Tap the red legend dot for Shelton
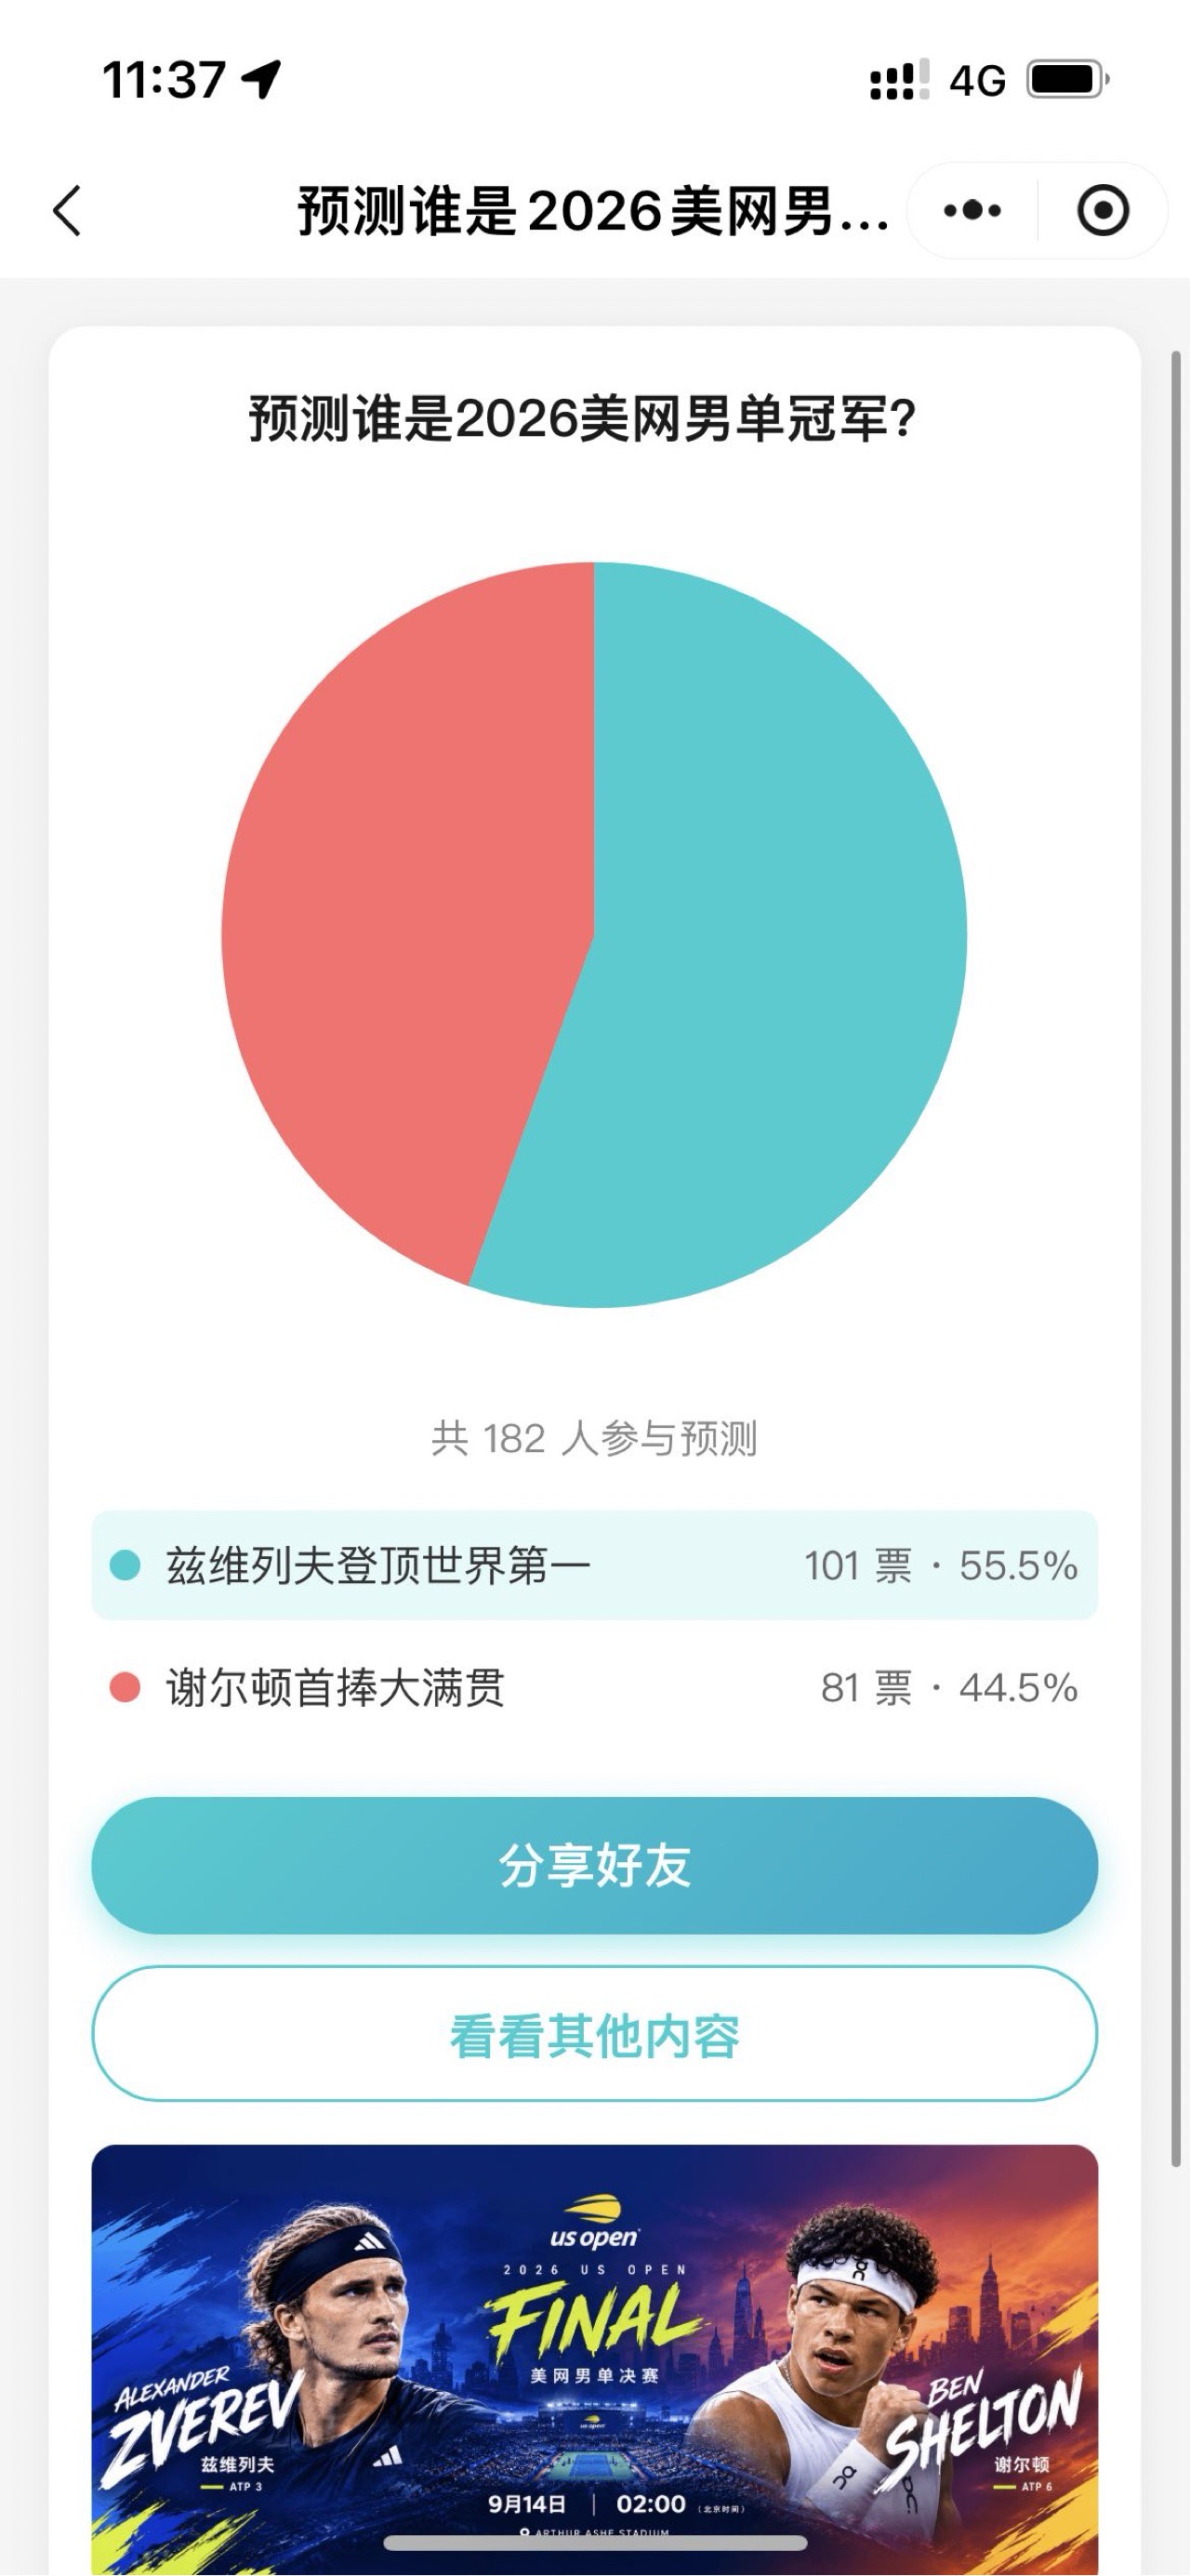 point(125,1688)
